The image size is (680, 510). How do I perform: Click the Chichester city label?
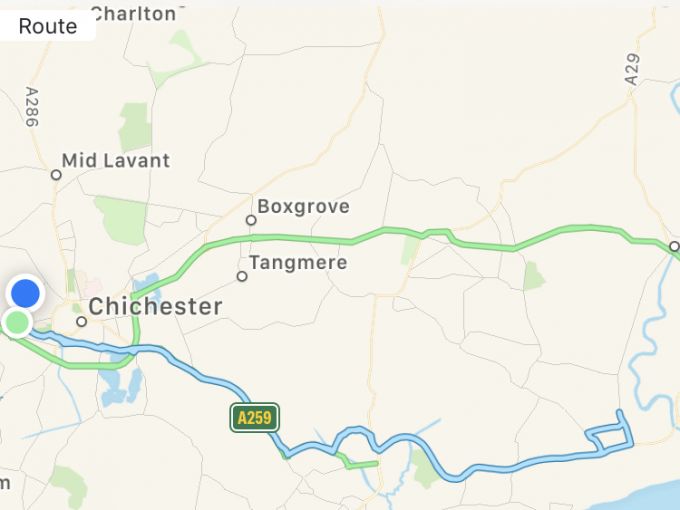155,306
